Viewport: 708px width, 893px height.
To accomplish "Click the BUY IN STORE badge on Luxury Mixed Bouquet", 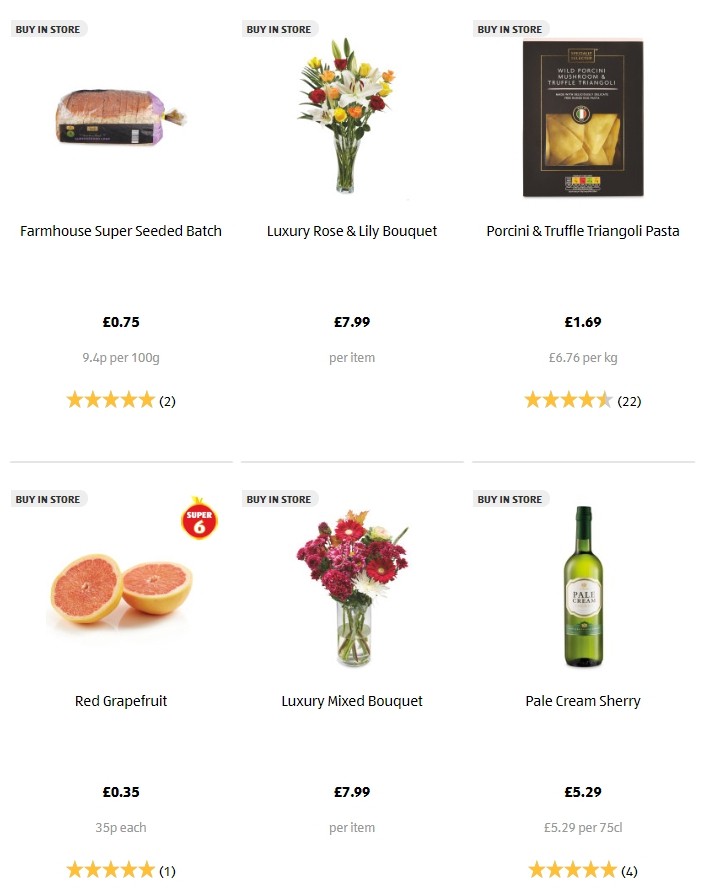I will coord(279,498).
